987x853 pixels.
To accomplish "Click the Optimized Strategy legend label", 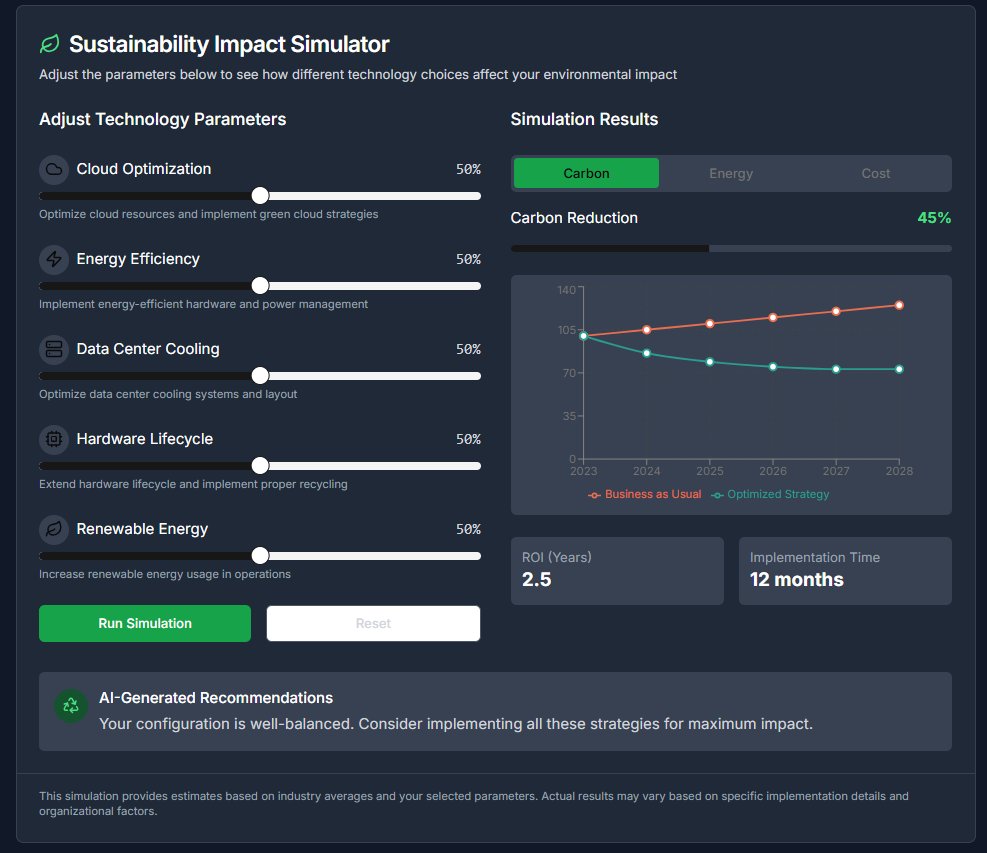I will [x=778, y=495].
